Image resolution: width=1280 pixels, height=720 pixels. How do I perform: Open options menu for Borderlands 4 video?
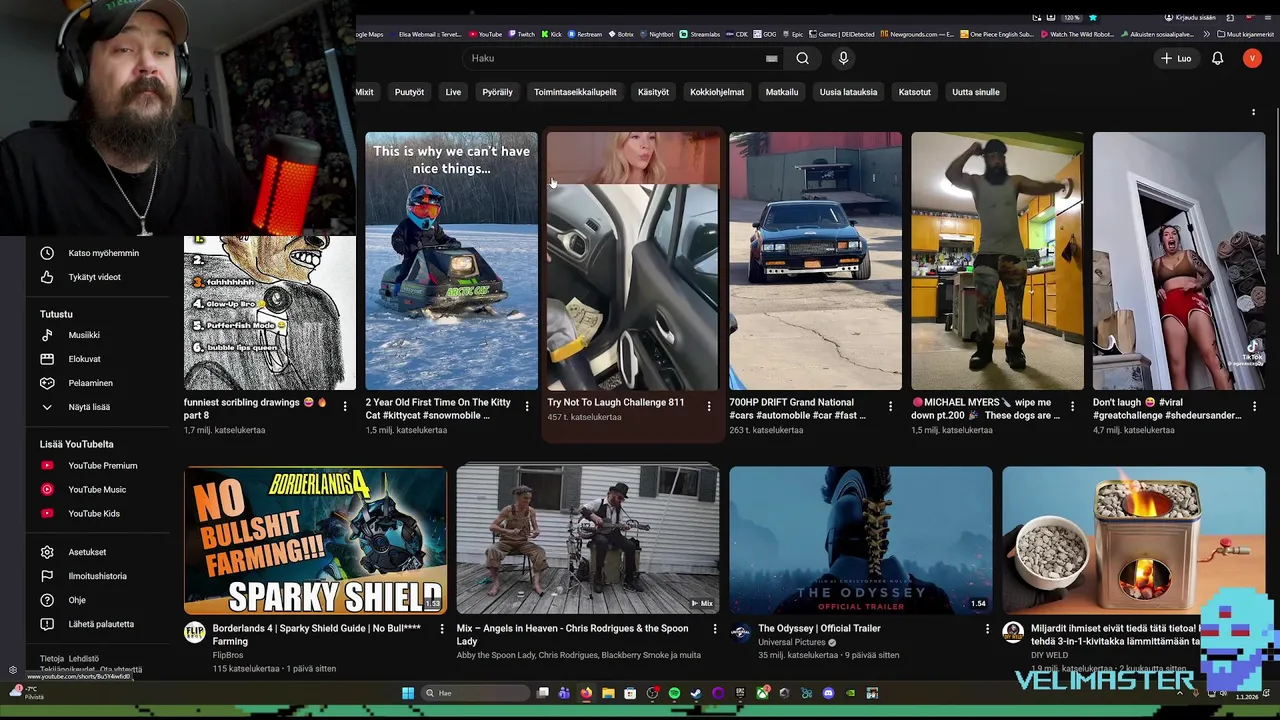point(442,629)
